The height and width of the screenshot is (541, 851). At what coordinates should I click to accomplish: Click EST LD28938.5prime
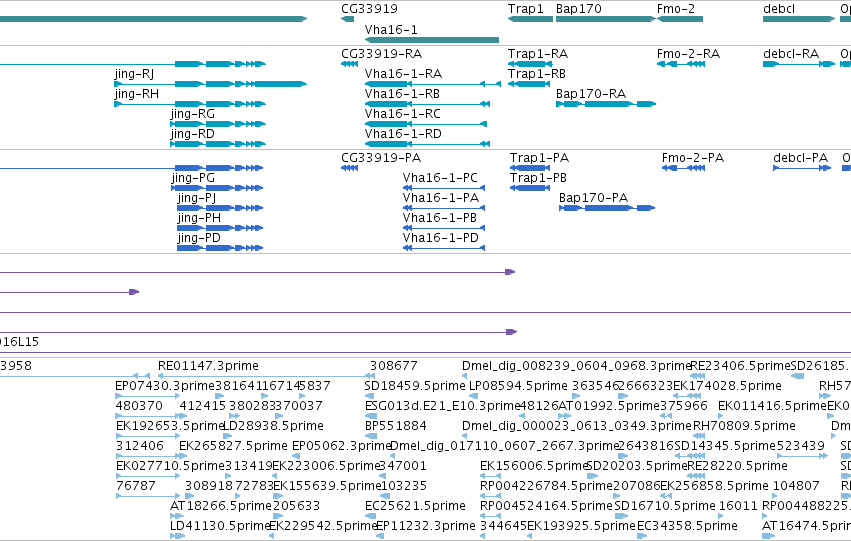[x=274, y=426]
